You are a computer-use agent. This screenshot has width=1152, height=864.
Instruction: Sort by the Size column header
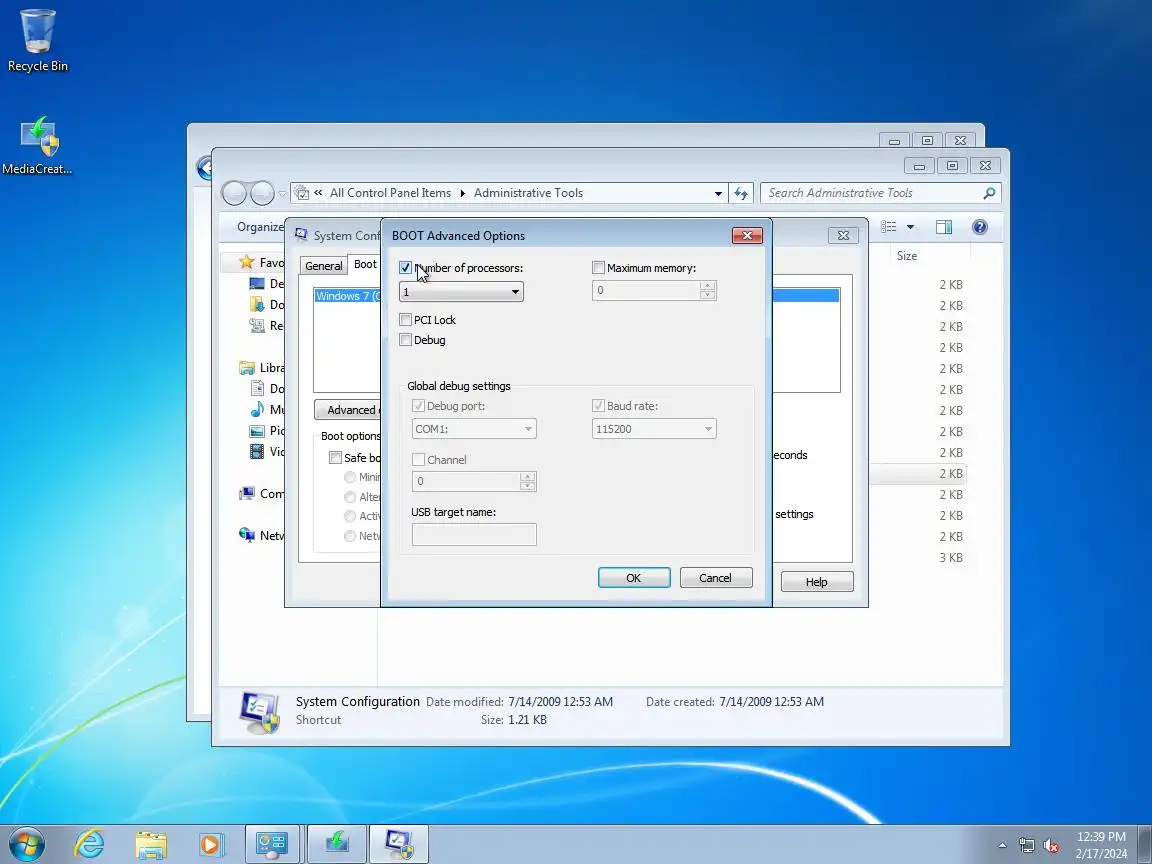point(907,256)
